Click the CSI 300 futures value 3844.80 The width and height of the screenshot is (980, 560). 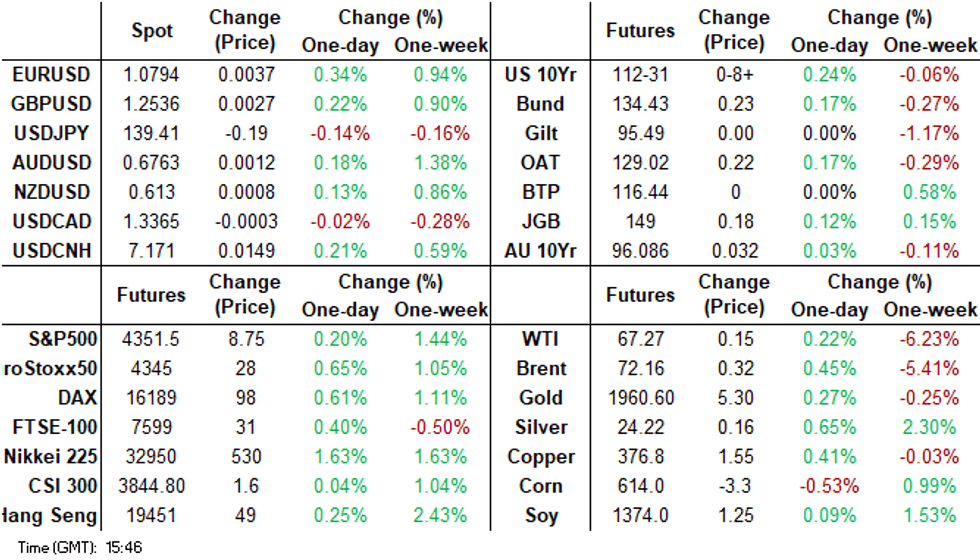pyautogui.click(x=151, y=487)
